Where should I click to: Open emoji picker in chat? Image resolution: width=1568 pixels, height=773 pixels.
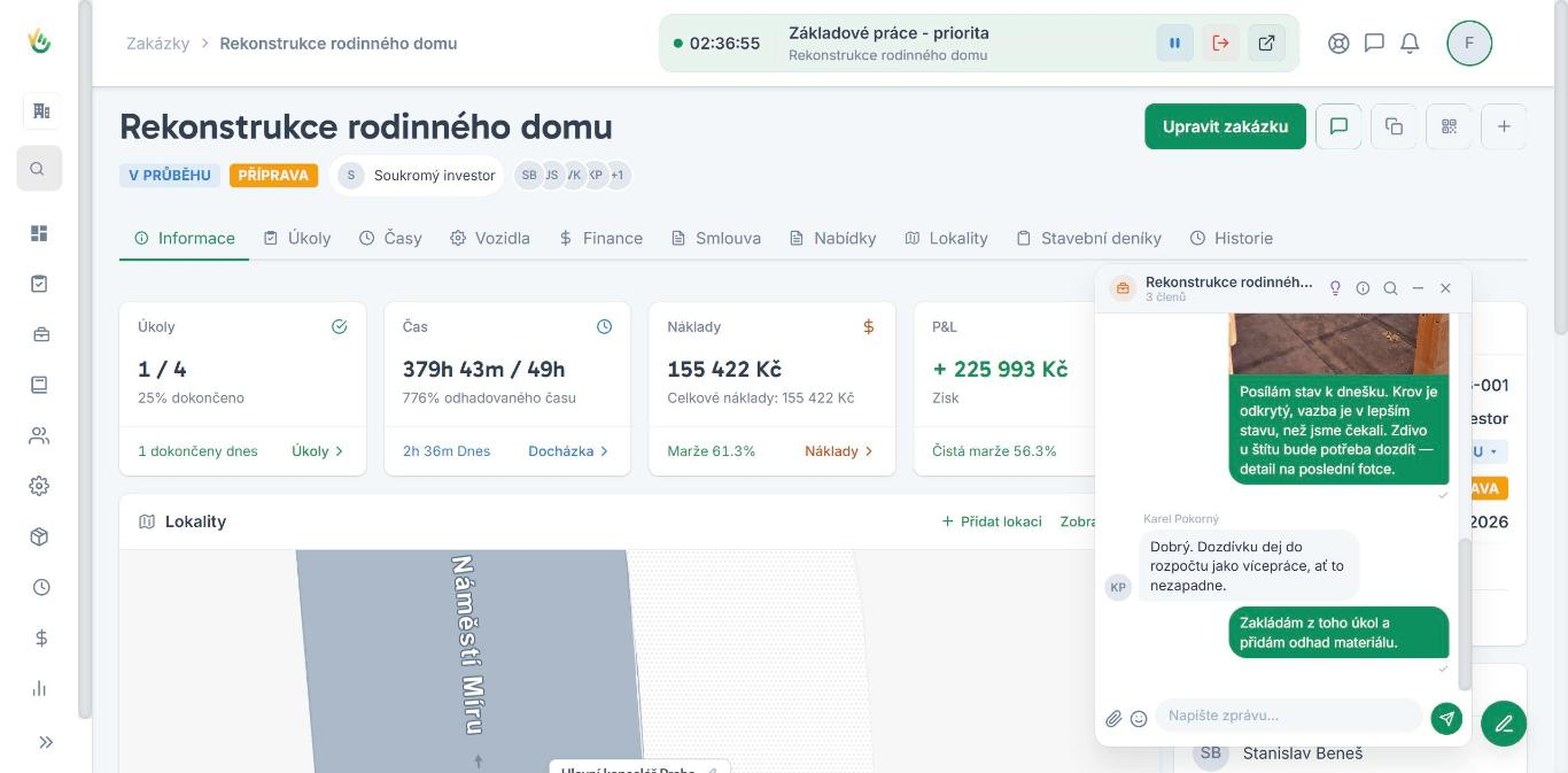click(x=1138, y=718)
